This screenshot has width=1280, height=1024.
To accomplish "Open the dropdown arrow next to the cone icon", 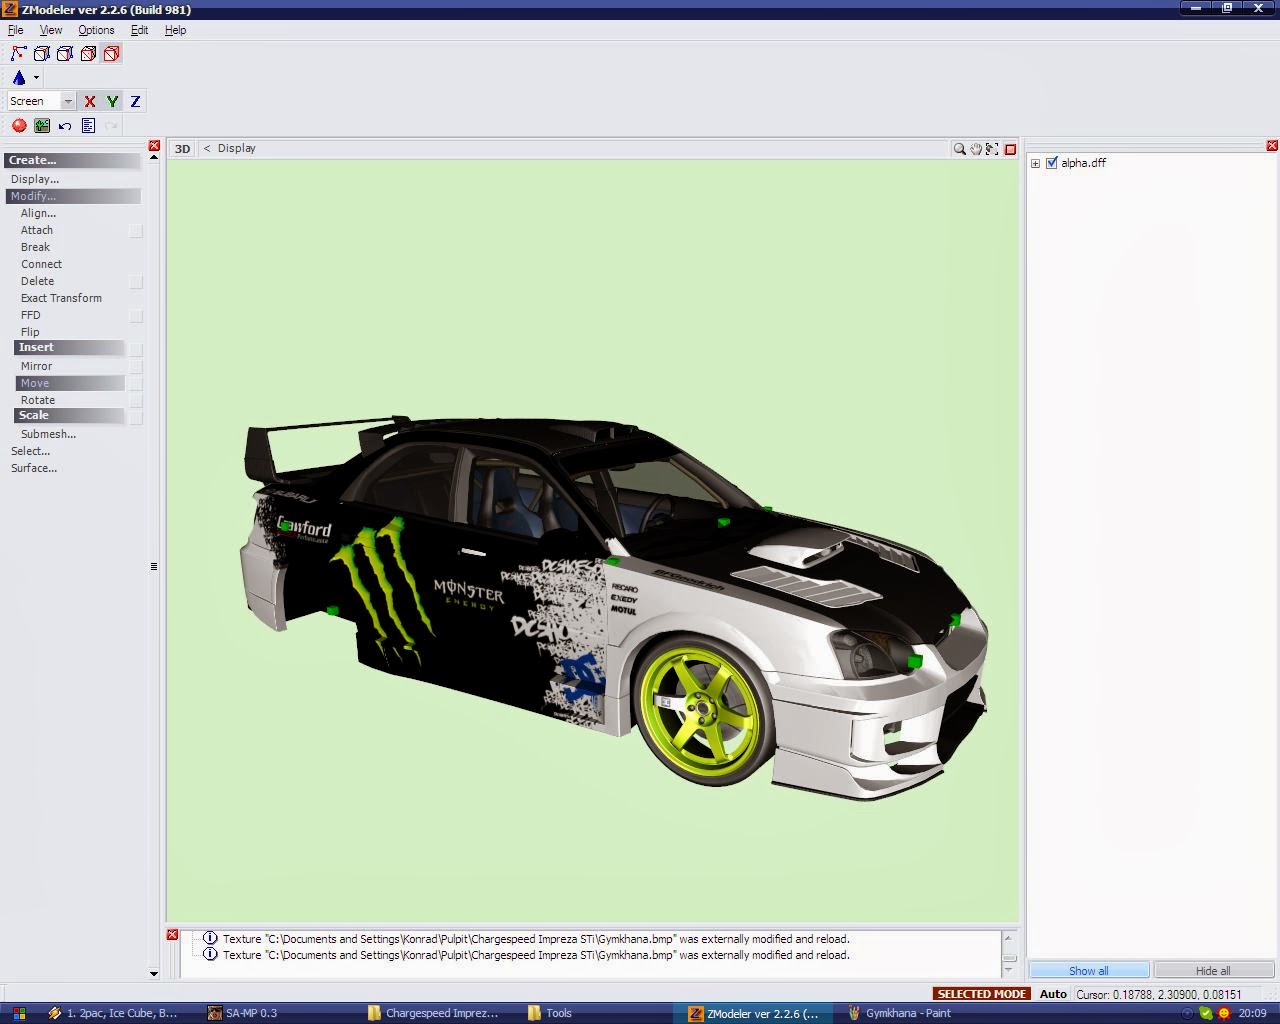I will 36,77.
